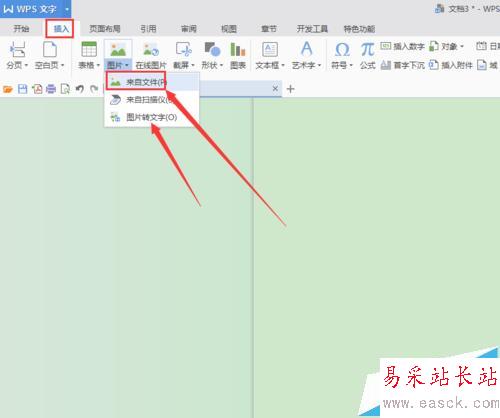Collapse the 图片 dropdown arrow
The width and height of the screenshot is (500, 418).
[x=127, y=65]
